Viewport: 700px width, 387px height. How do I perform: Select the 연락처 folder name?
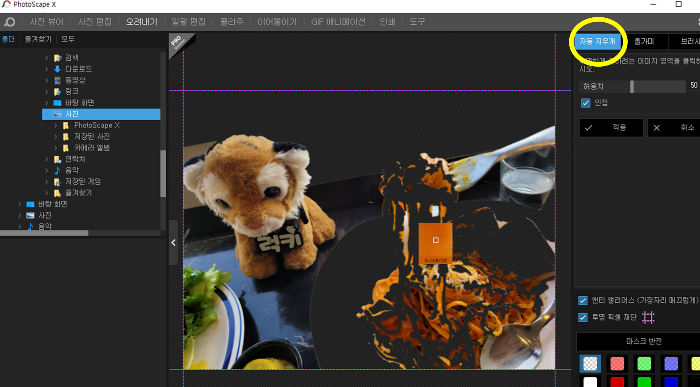coord(75,159)
